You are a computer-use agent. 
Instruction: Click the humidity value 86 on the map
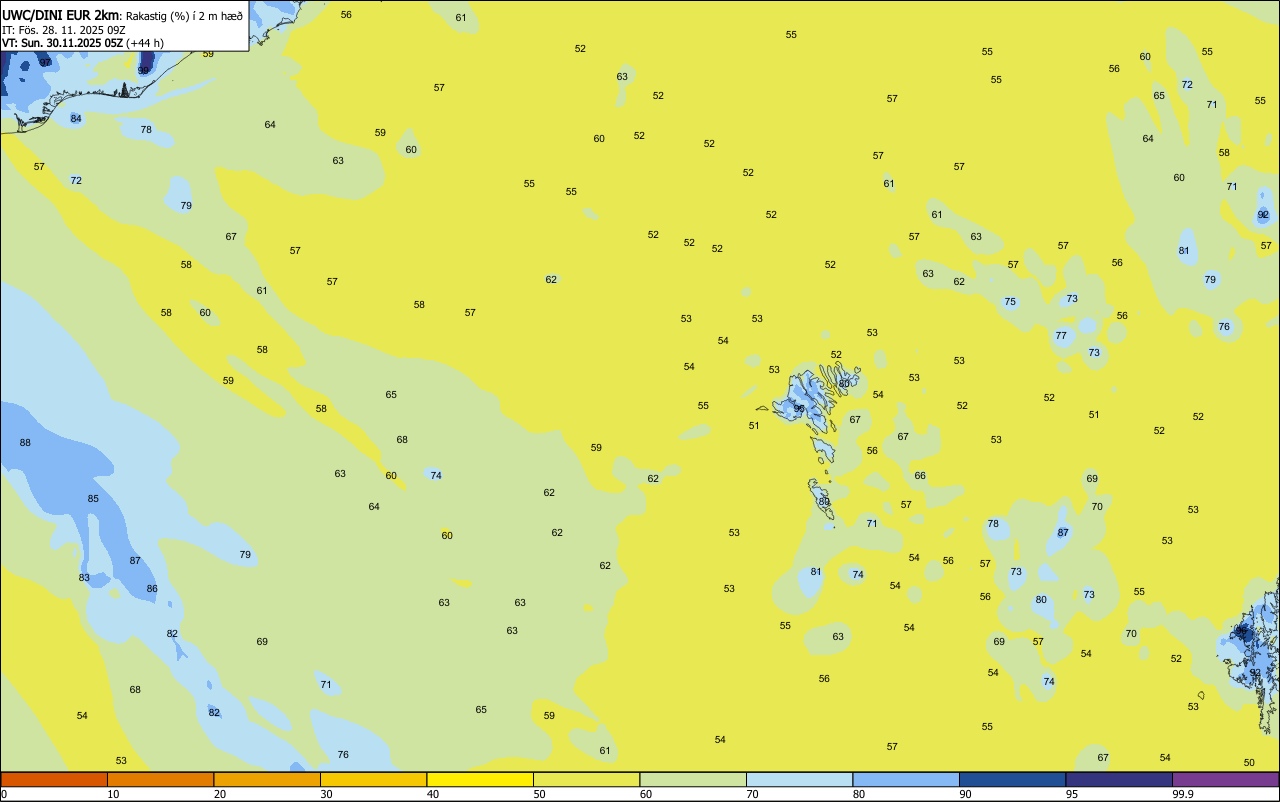click(152, 589)
